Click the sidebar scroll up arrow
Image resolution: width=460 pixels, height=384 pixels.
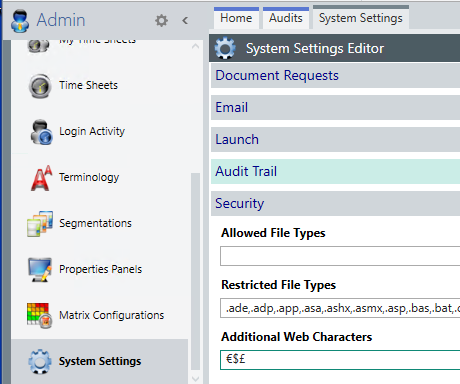pyautogui.click(x=196, y=47)
